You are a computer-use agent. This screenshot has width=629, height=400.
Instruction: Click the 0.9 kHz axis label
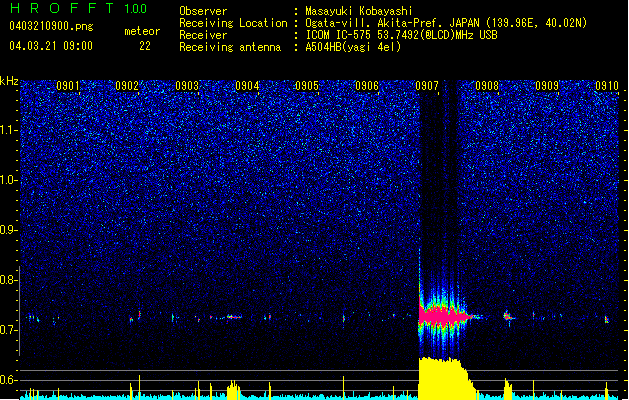coord(9,230)
